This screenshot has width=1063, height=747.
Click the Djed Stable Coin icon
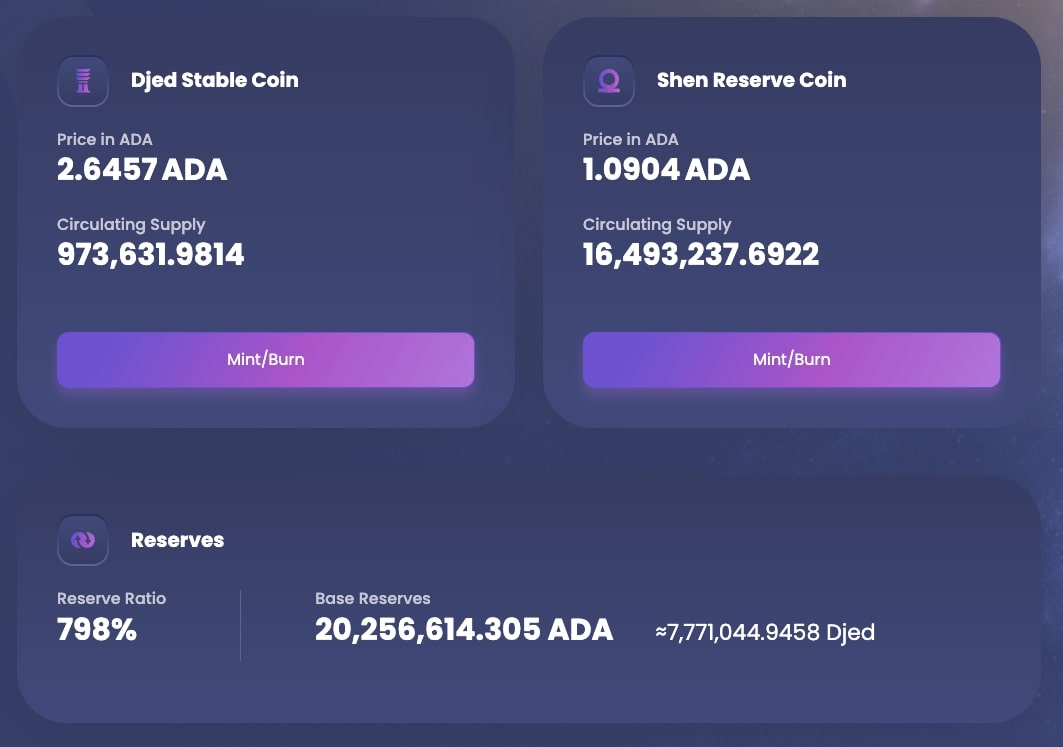[x=83, y=81]
